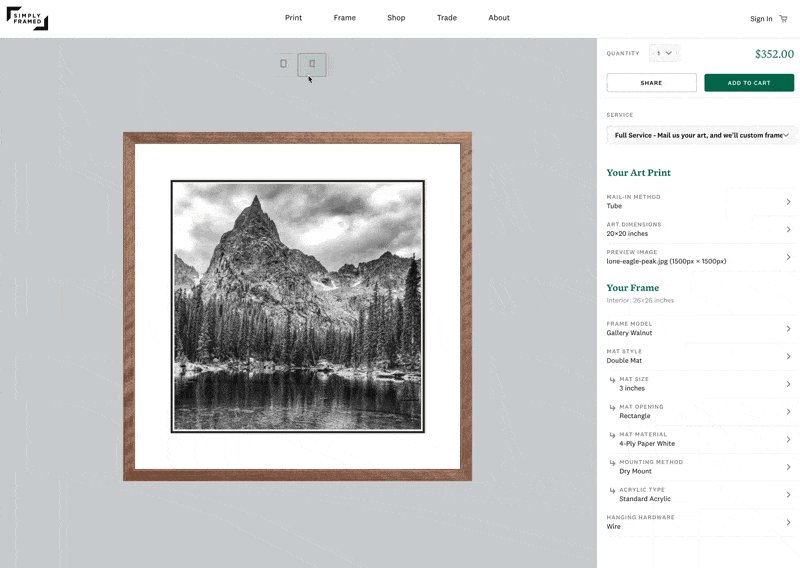Screen dimensions: 800x568
Task: Add the frame to cart
Action: click(x=749, y=83)
